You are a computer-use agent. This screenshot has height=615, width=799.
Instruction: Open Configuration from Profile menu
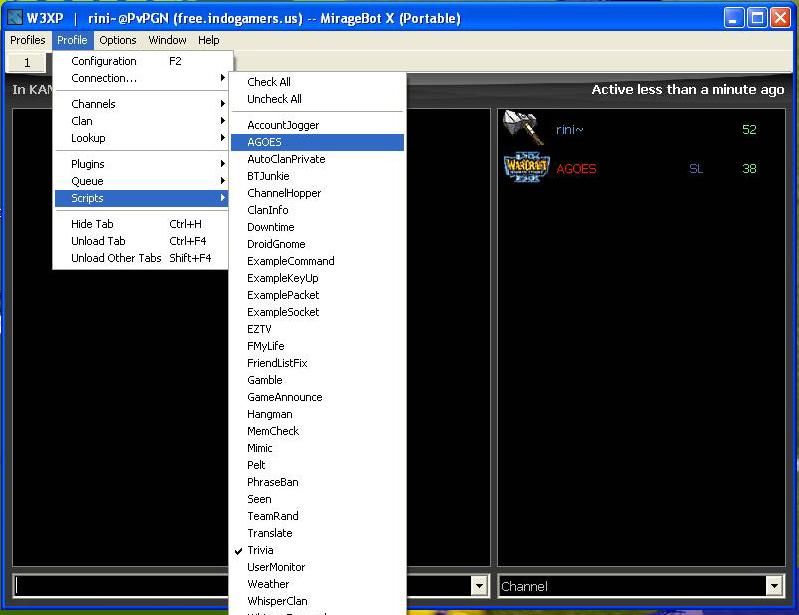pos(142,61)
